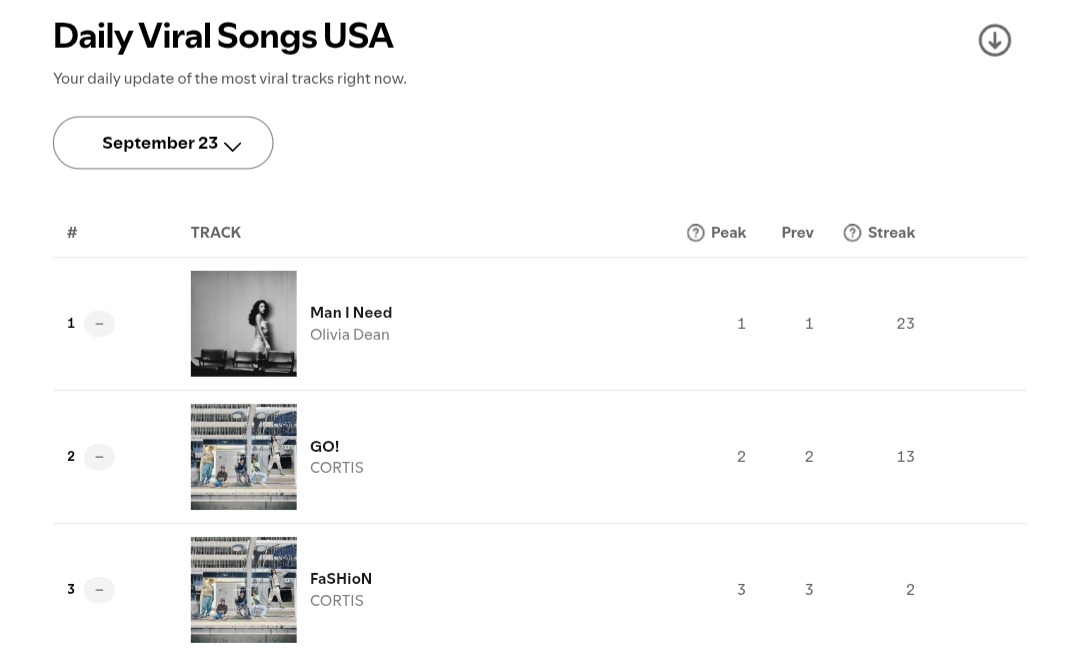Open the CORTIS artist link under FaSHioN
The image size is (1080, 653).
[337, 601]
